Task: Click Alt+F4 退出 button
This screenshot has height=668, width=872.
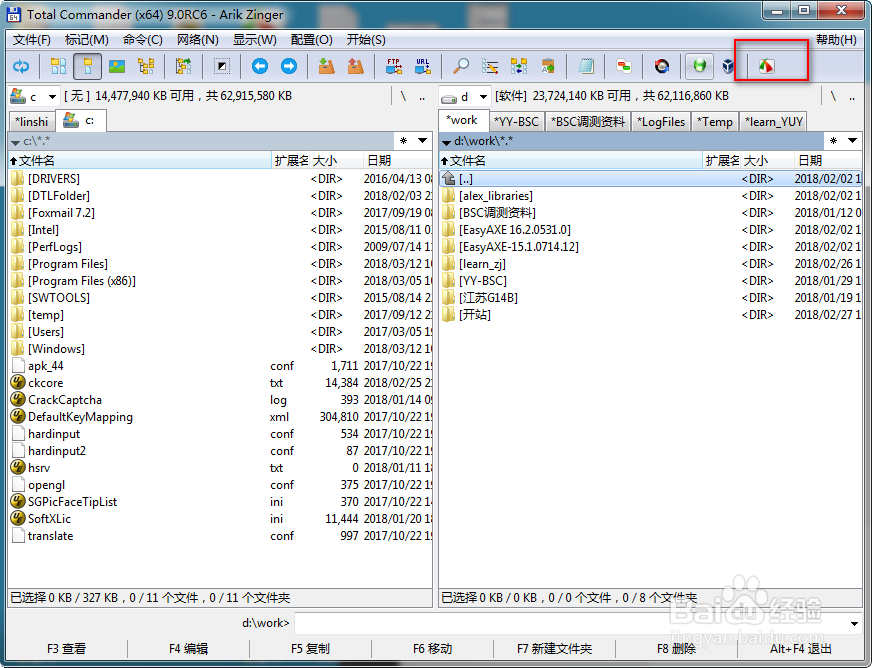Action: click(801, 649)
